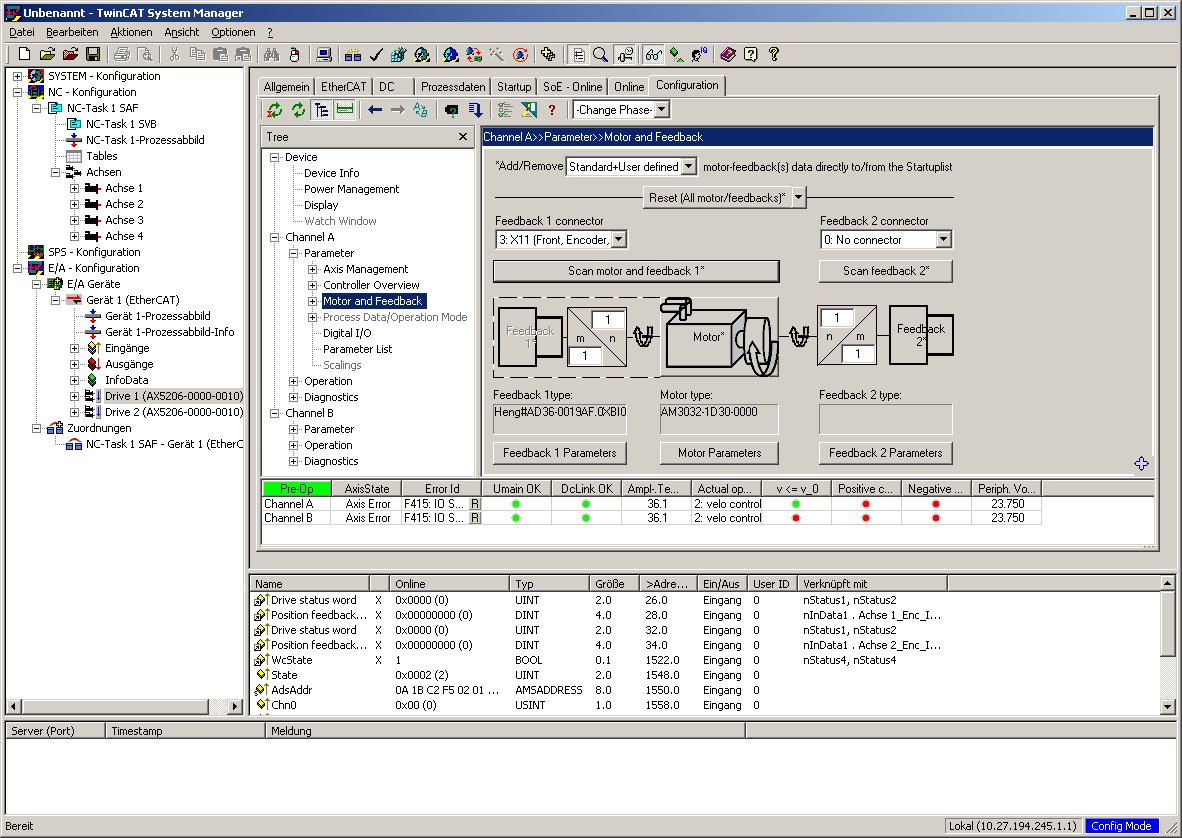1182x838 pixels.
Task: Expand Channel A Operation node
Action: (x=293, y=381)
